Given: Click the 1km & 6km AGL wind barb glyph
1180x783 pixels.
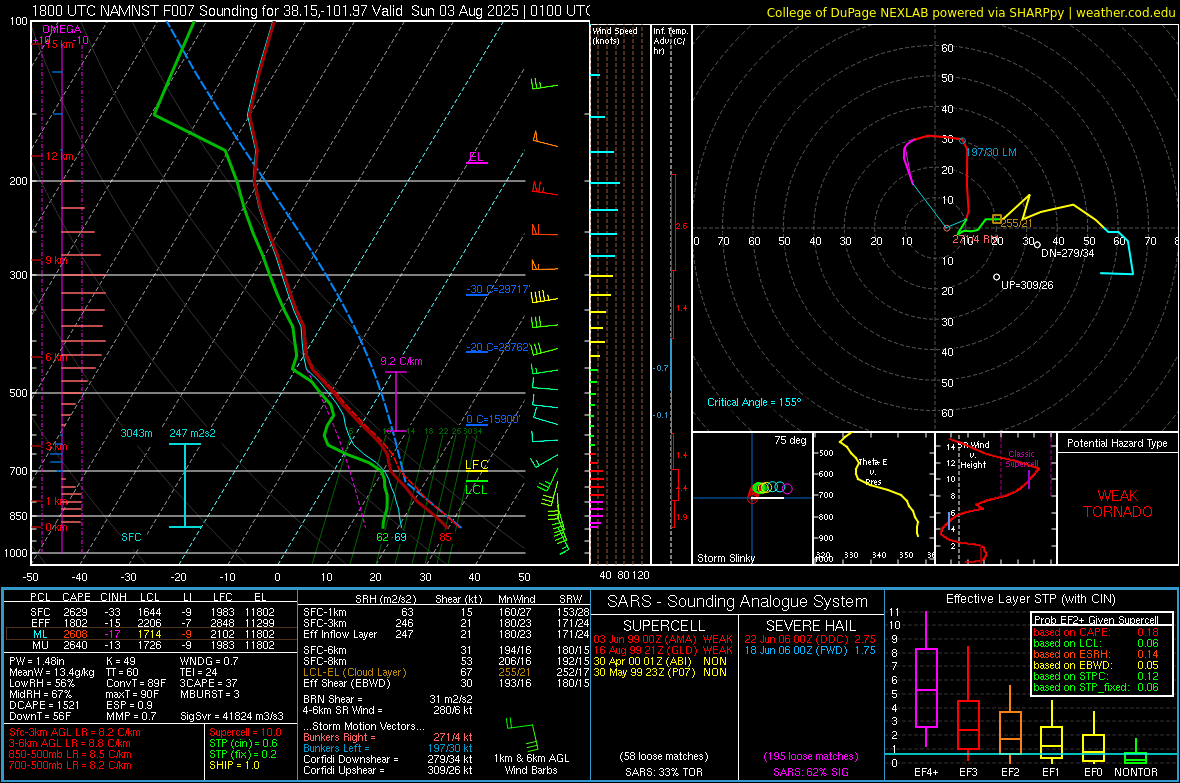Looking at the screenshot, I should pyautogui.click(x=522, y=733).
